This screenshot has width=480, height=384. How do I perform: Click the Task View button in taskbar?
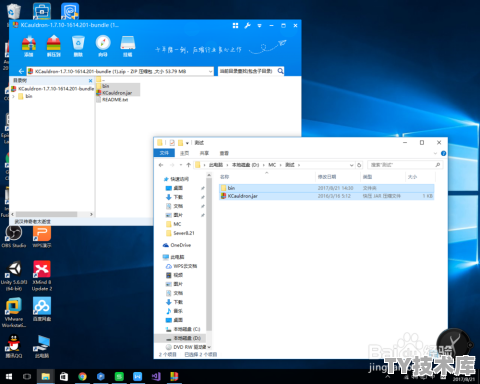click(x=27, y=377)
